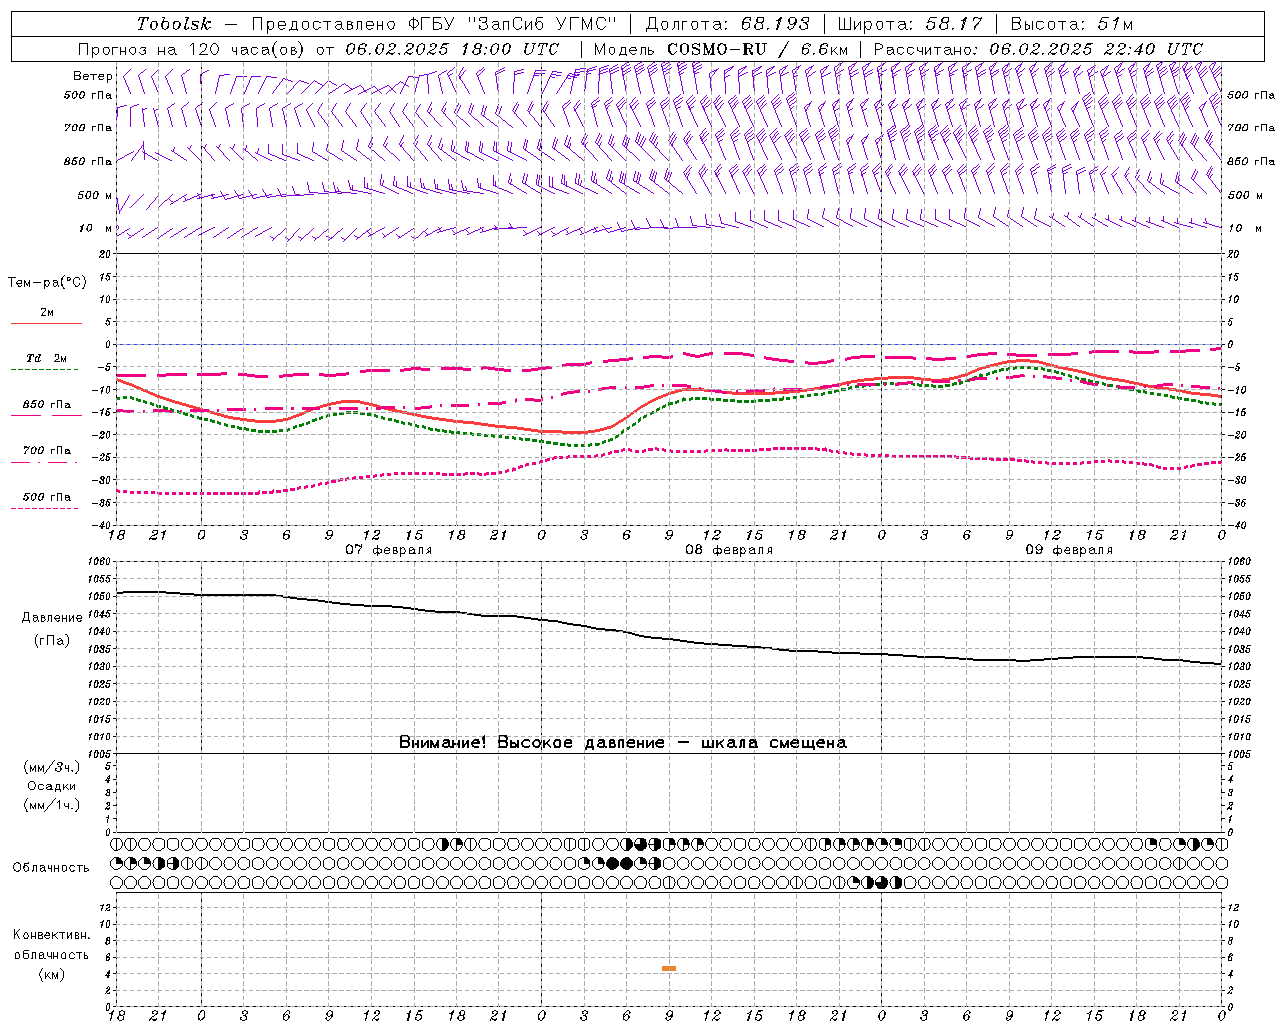The width and height of the screenshot is (1280, 1024).
Task: Click the Внимание! Высокое давление warning text
Action: point(622,743)
